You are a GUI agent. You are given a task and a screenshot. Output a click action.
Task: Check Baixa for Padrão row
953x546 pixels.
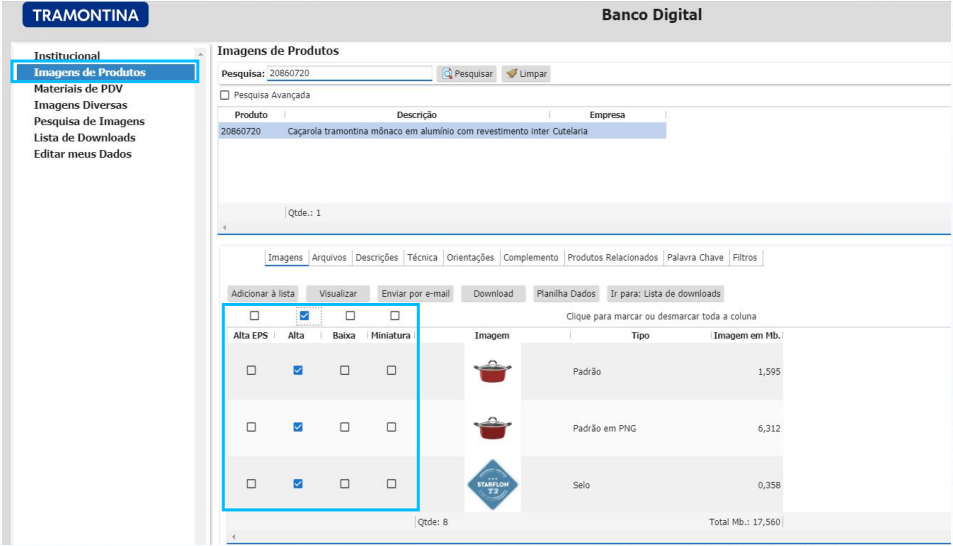point(345,370)
